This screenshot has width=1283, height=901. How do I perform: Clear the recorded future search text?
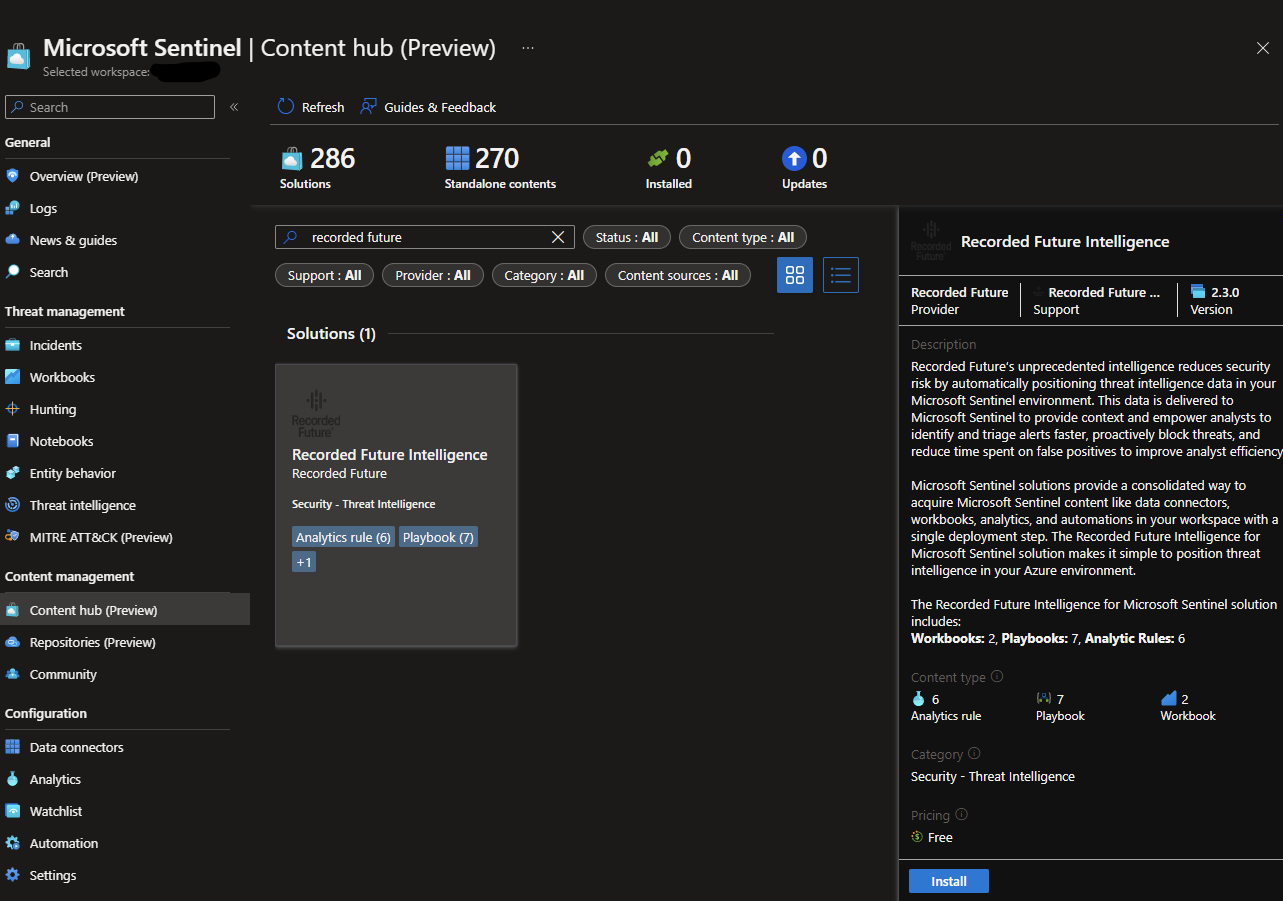tap(558, 237)
